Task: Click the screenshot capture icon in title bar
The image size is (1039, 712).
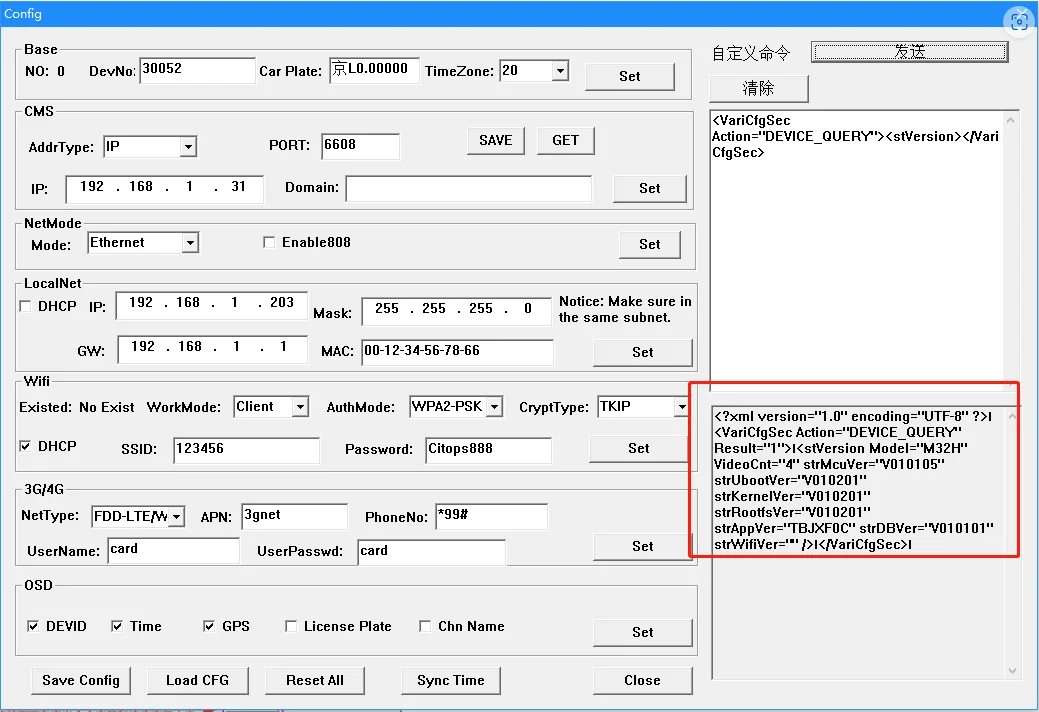Action: click(1019, 21)
